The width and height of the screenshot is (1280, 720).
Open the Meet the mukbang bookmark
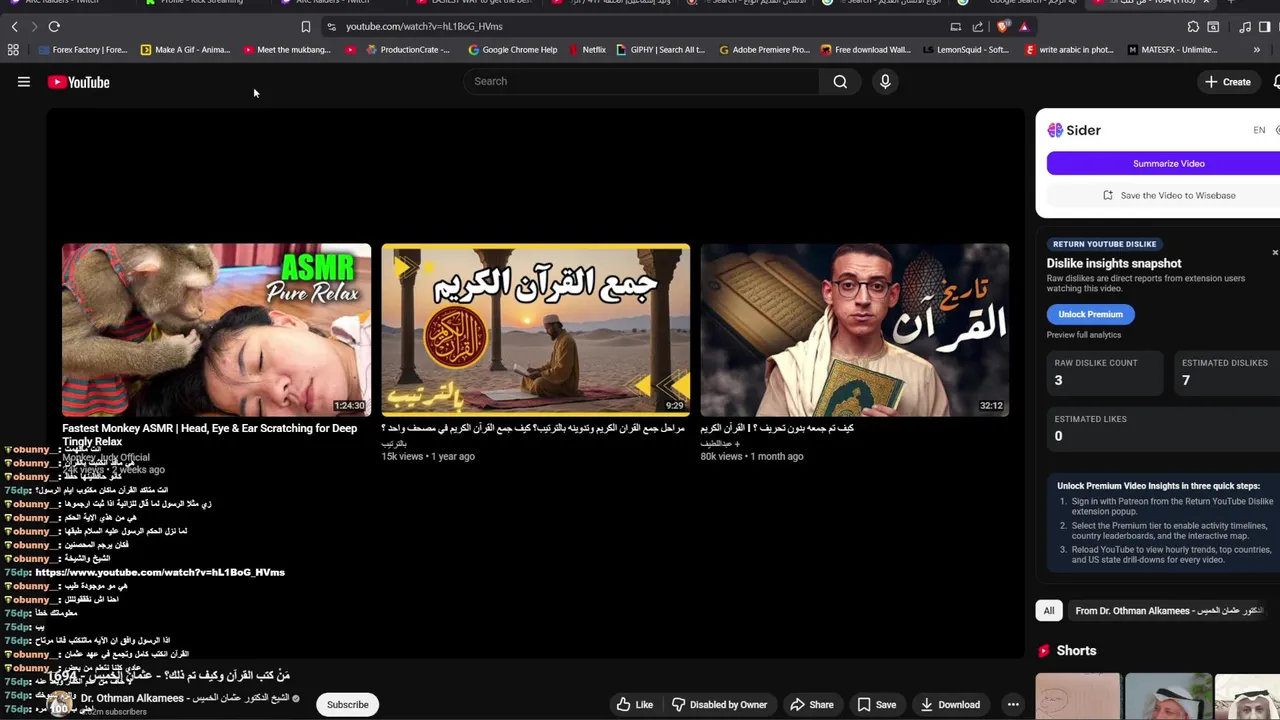coord(287,49)
